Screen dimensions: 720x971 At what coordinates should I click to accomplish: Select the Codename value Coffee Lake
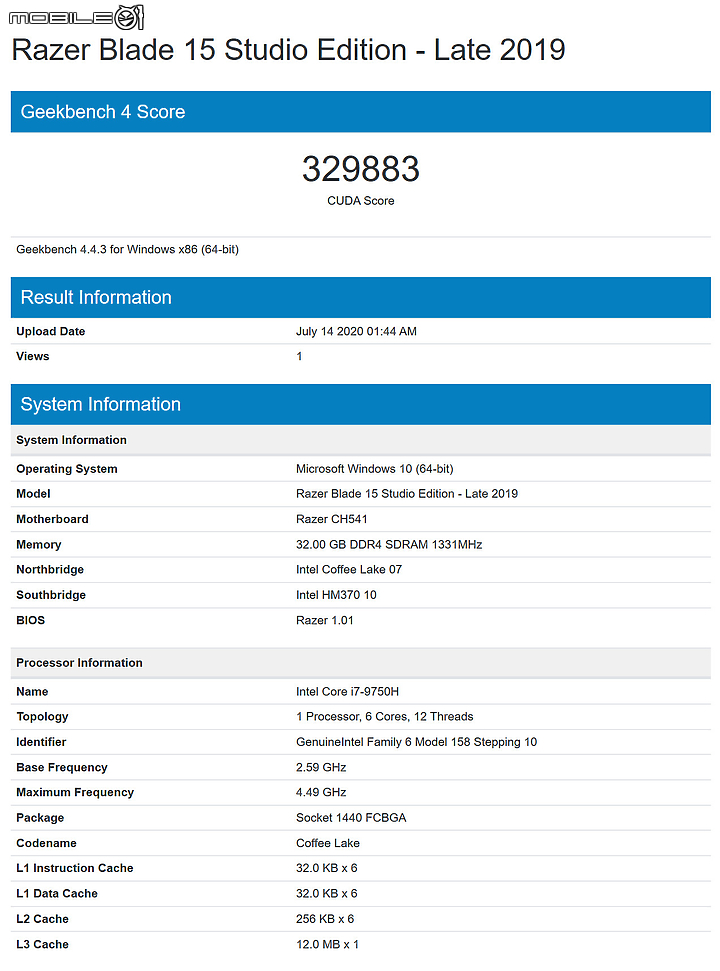point(327,843)
